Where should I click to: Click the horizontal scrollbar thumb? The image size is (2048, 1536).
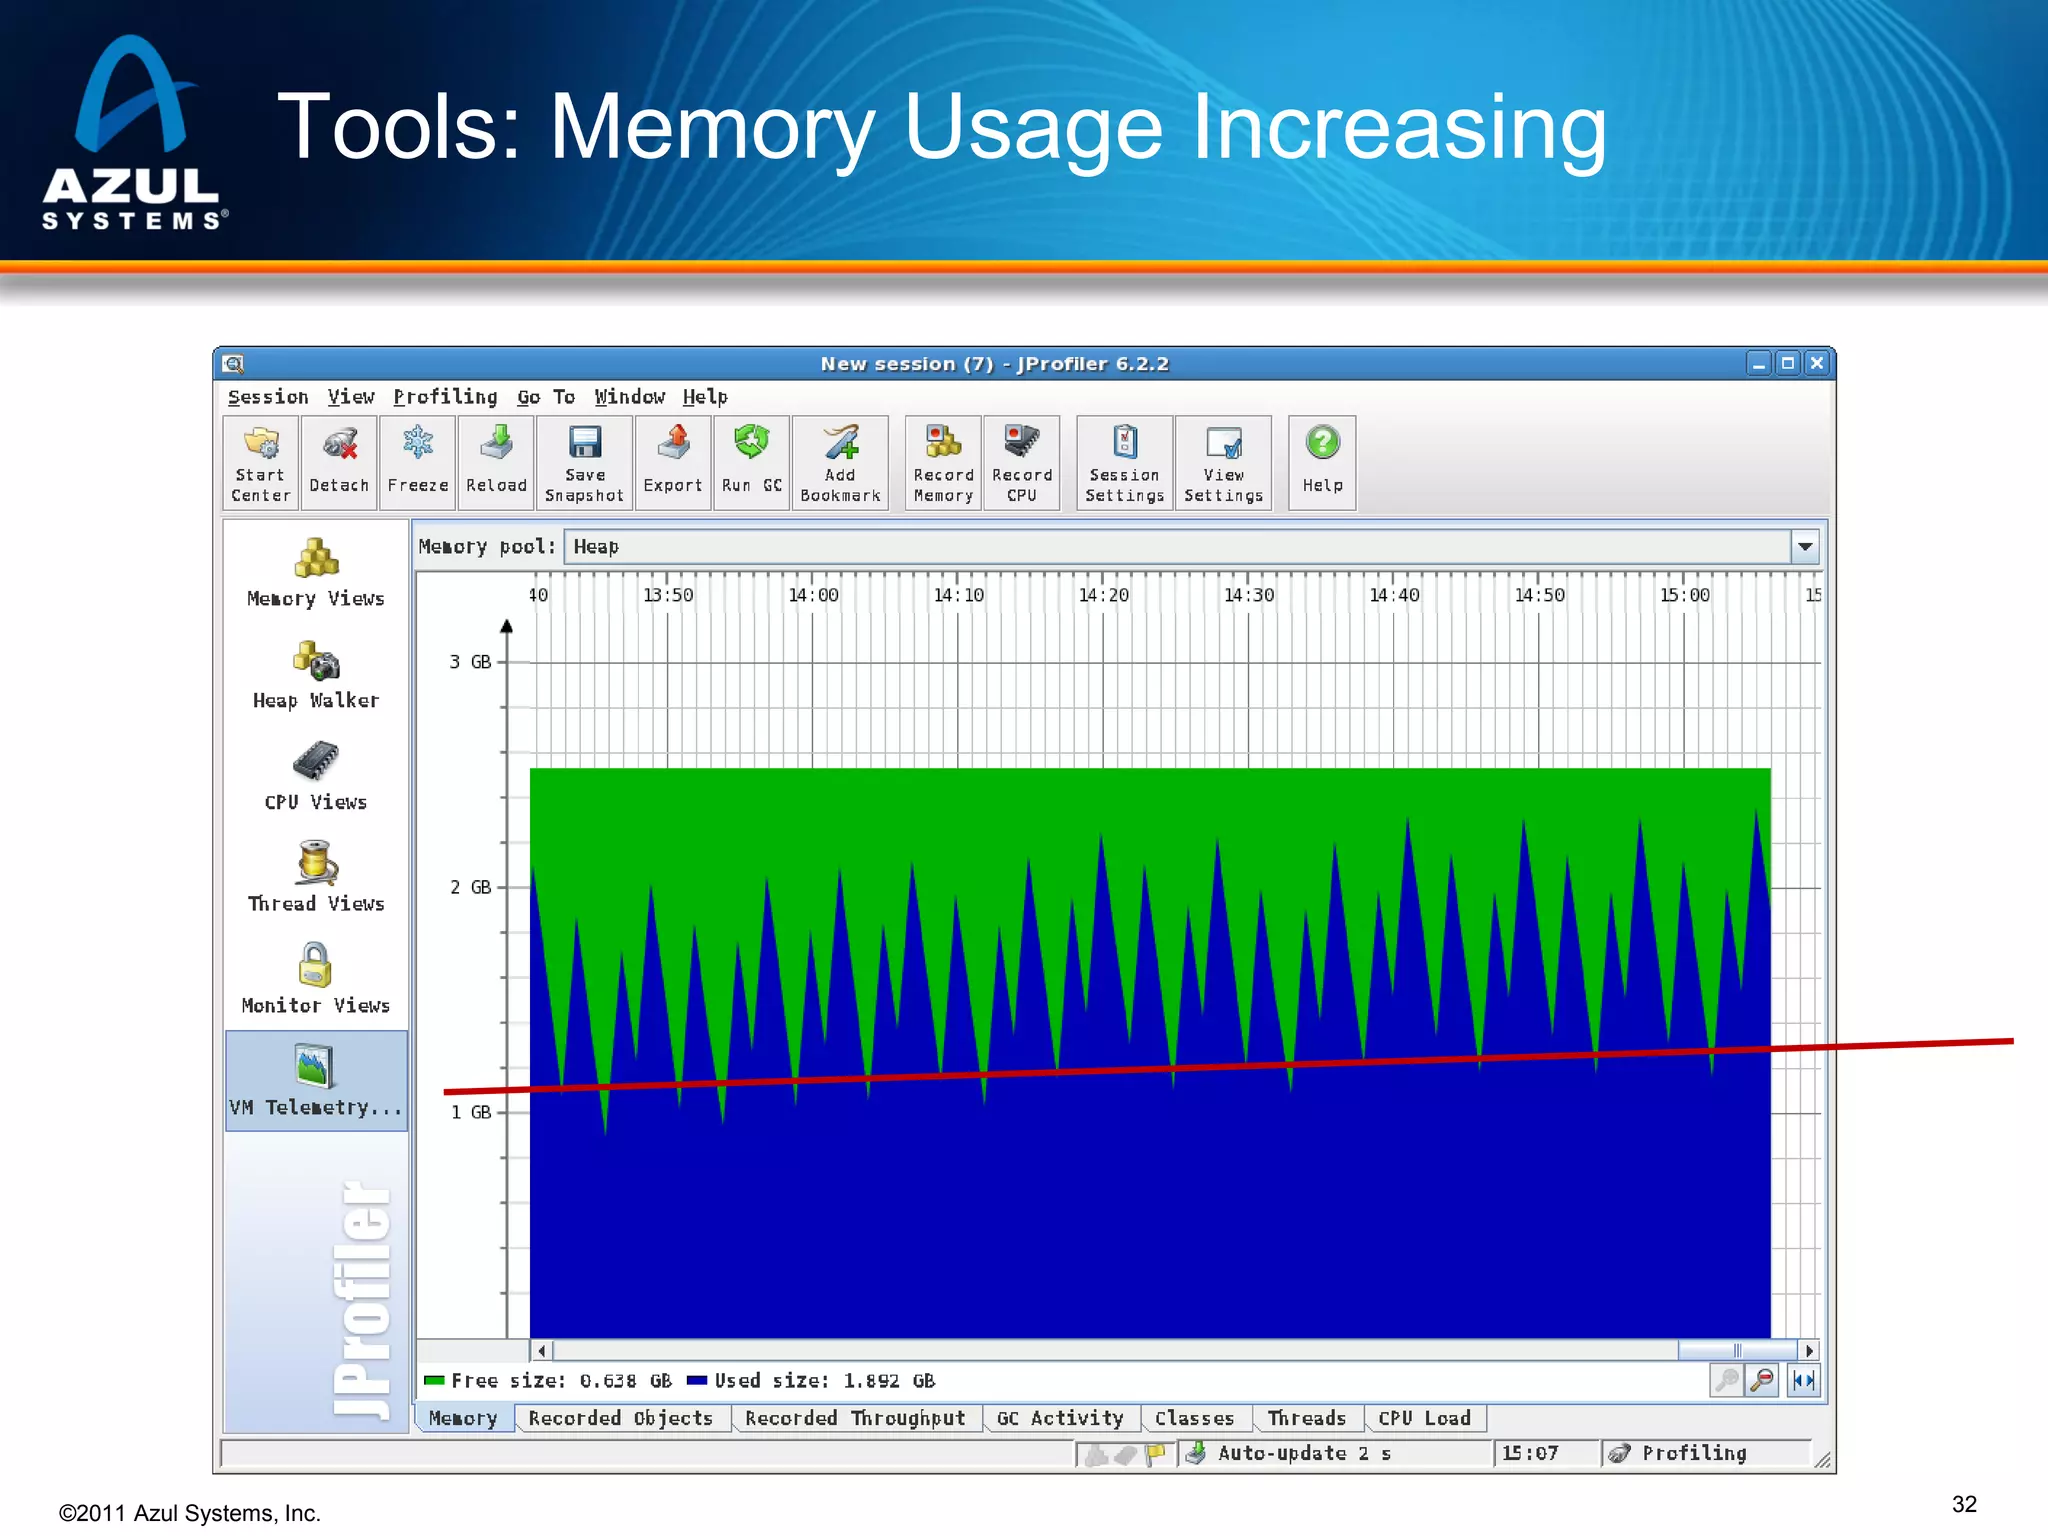[1737, 1351]
